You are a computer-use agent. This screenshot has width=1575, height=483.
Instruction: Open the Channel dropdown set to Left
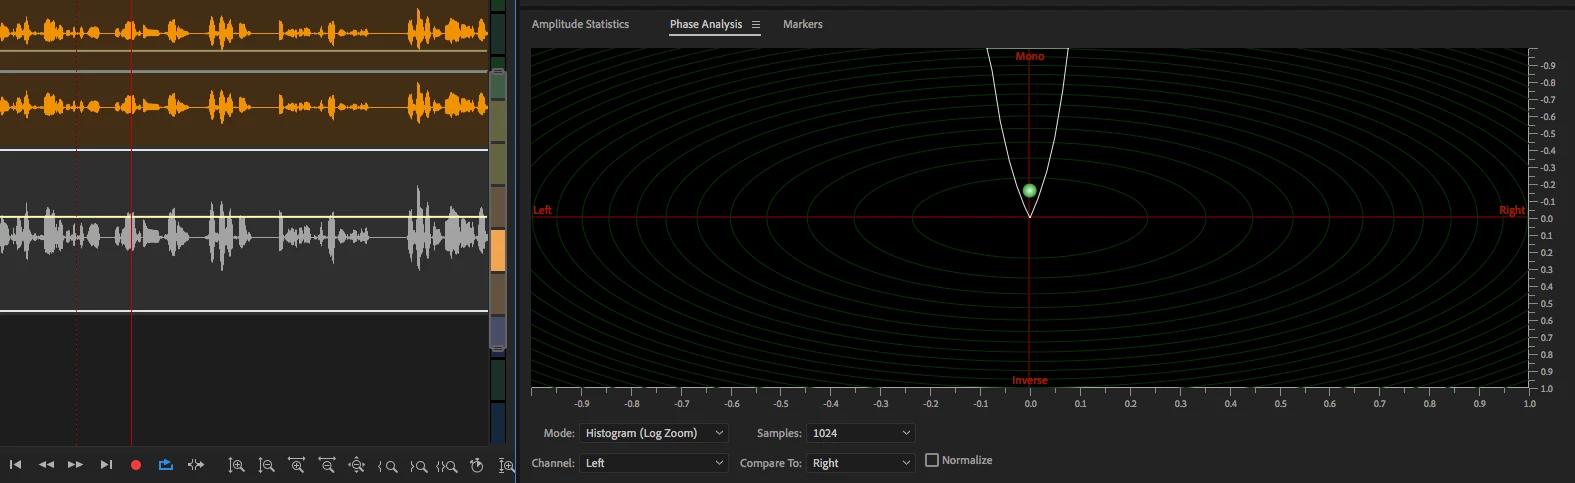[x=654, y=463]
